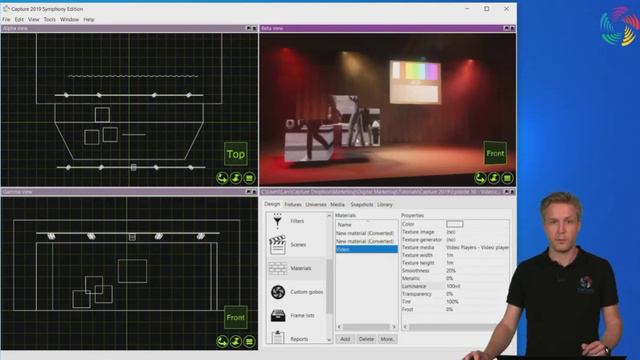Switch to the Snapshots tab
This screenshot has height=360, width=640.
362,204
